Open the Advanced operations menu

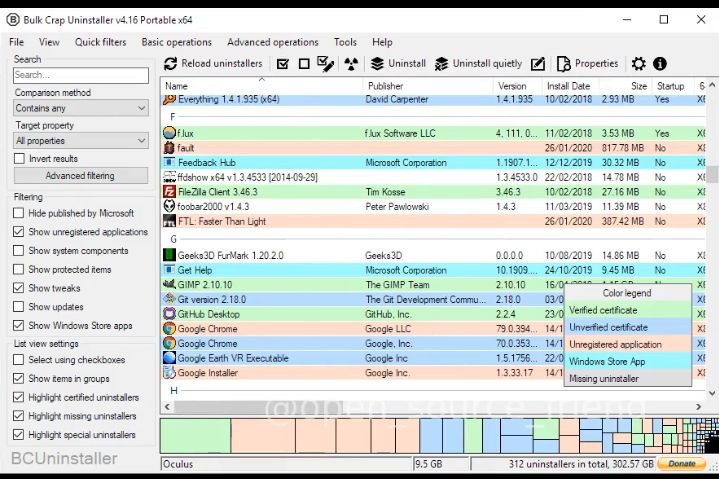[273, 42]
